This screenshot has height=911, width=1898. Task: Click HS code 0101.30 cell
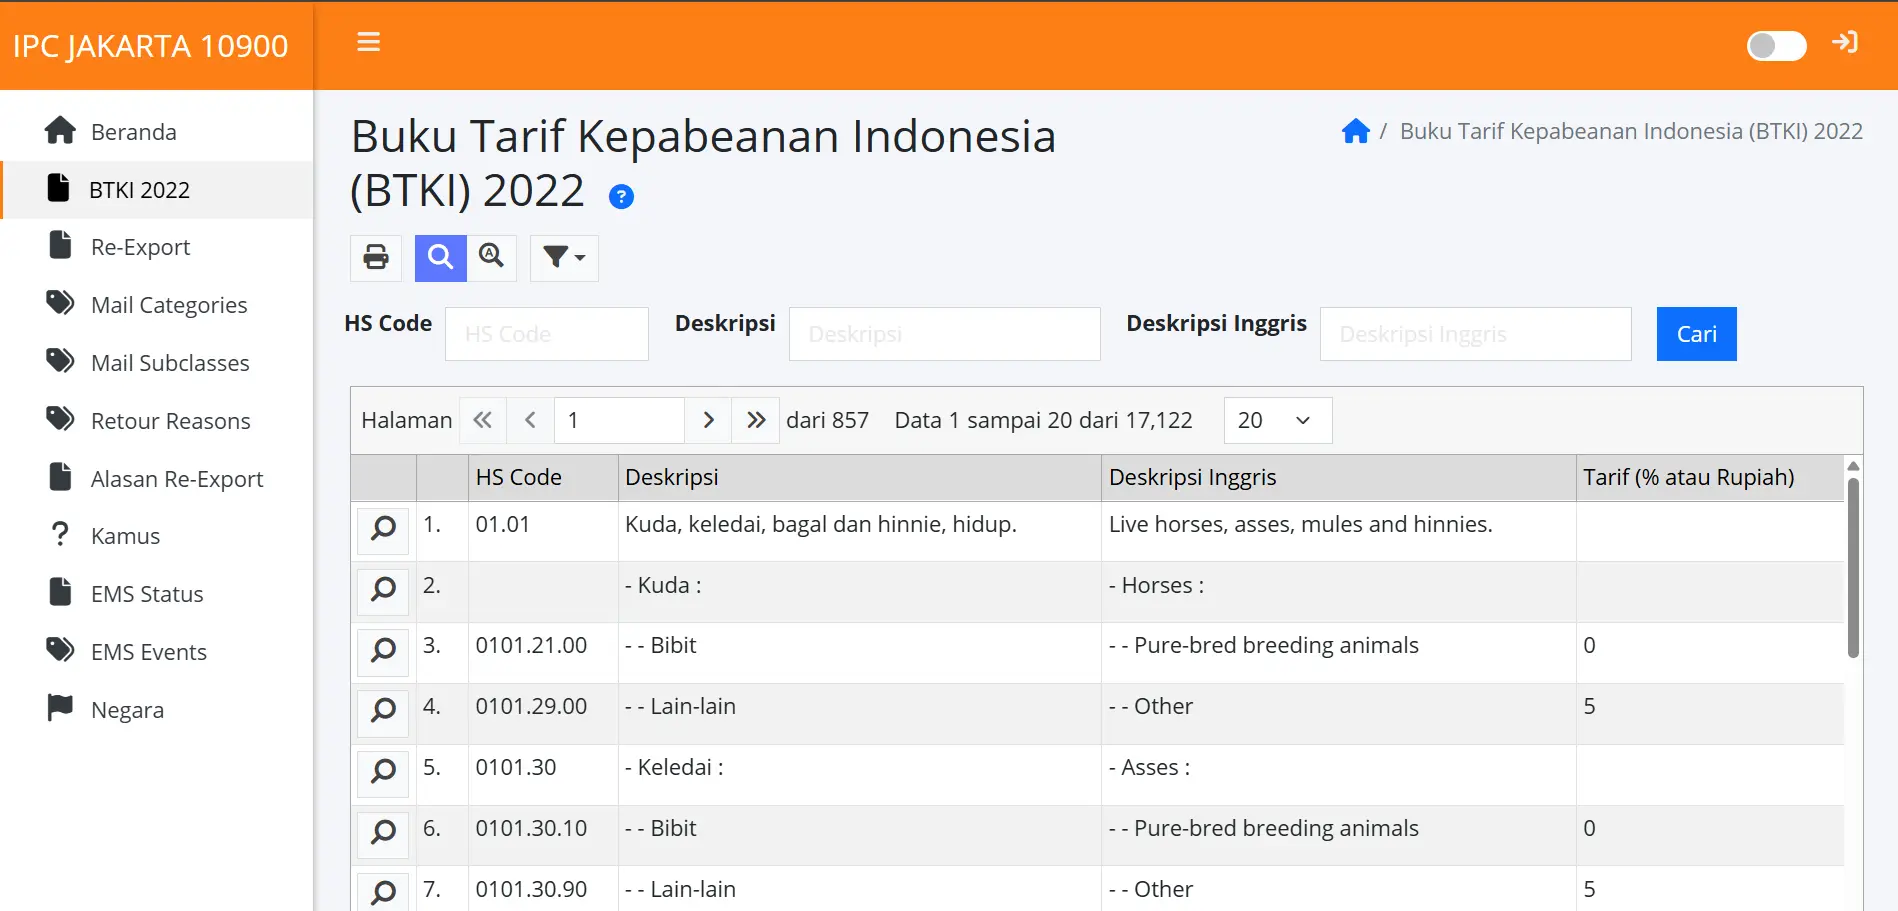pos(543,775)
